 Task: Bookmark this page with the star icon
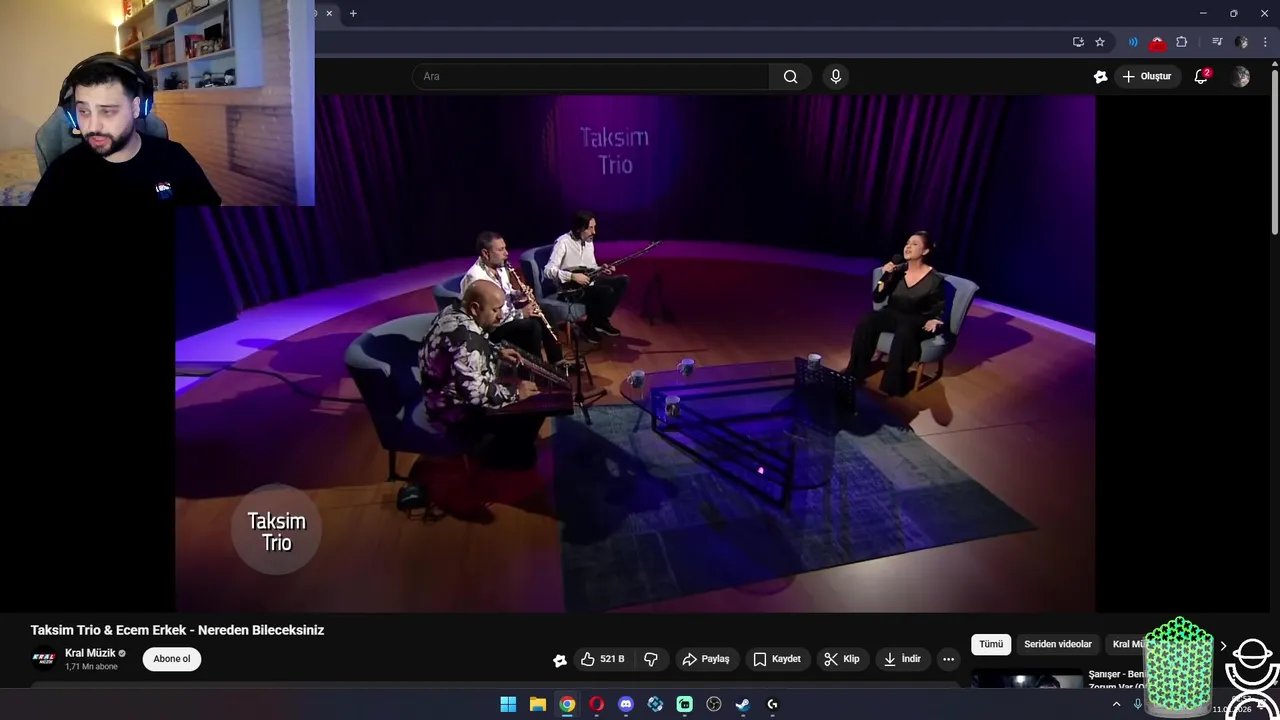tap(1100, 42)
